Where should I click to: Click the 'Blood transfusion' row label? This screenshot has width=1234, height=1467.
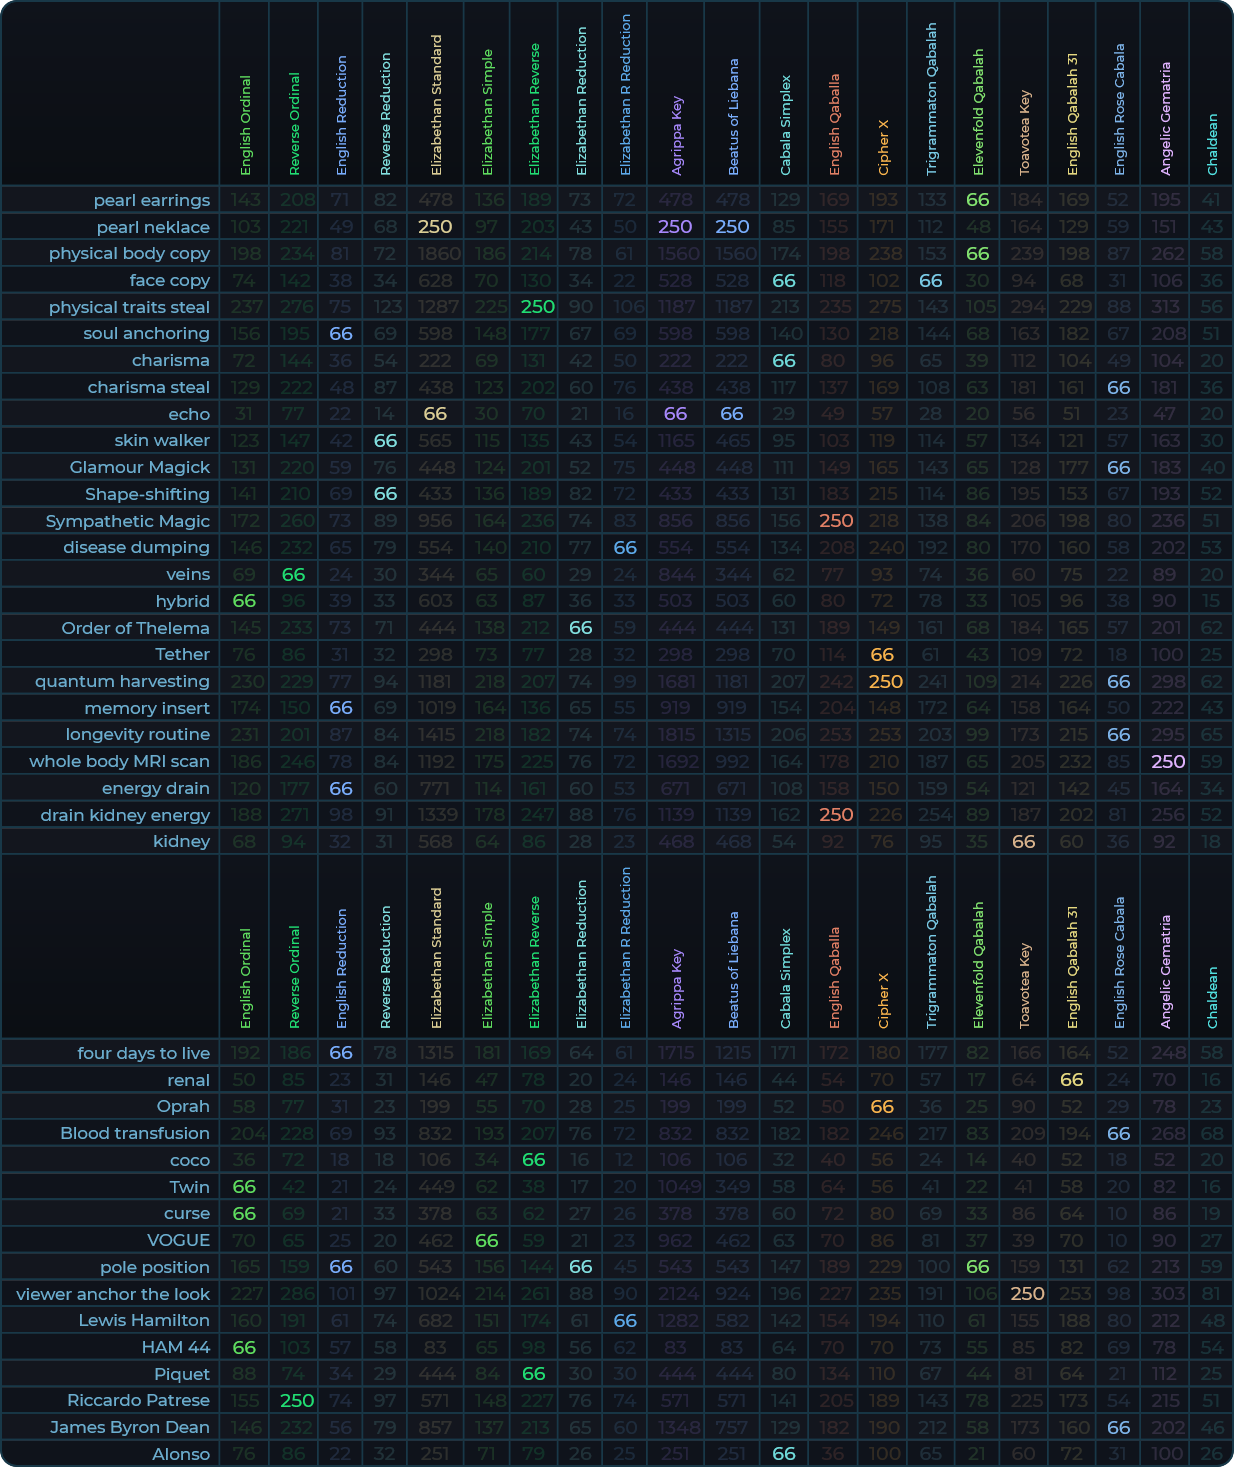[135, 1133]
